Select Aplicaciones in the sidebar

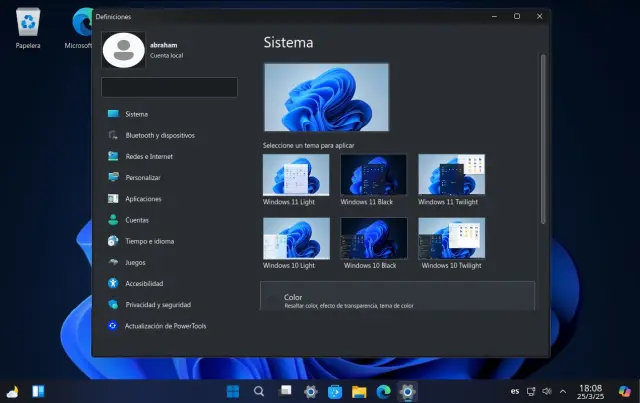[x=143, y=198]
